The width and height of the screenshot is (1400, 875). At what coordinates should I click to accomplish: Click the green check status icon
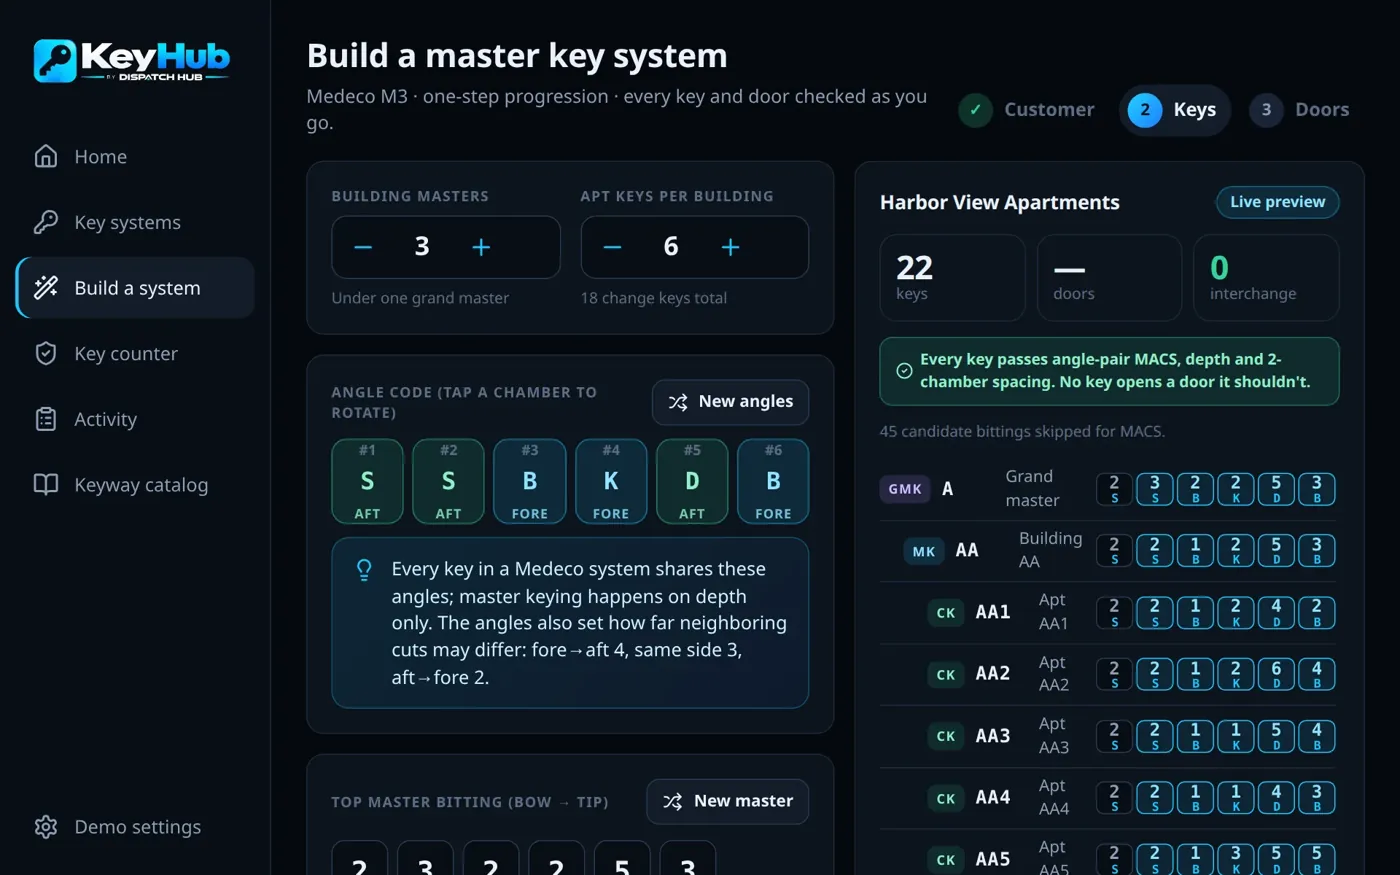click(x=904, y=371)
